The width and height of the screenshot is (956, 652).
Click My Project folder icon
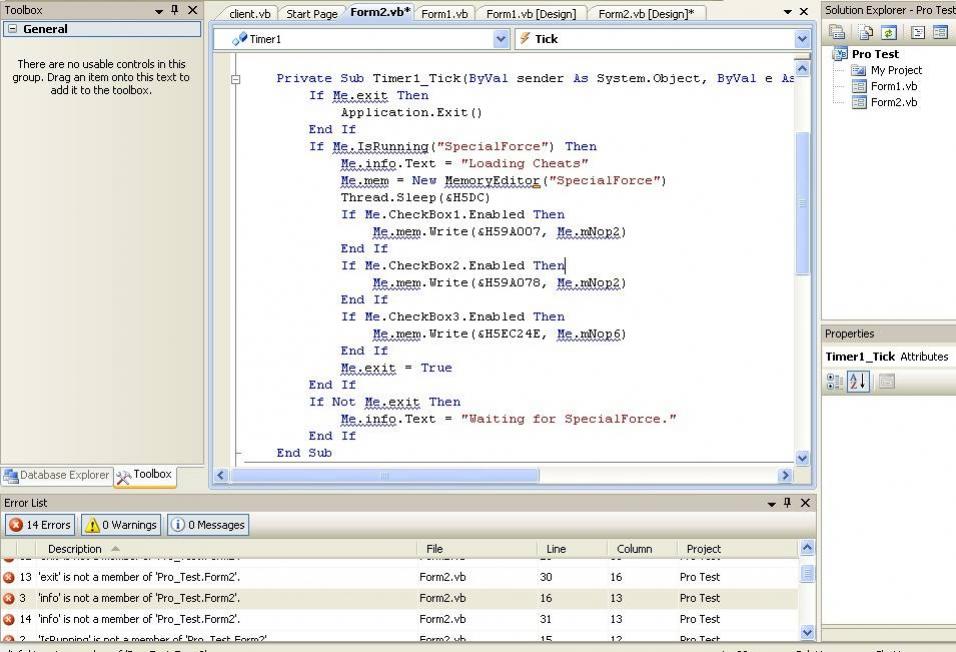[x=858, y=70]
